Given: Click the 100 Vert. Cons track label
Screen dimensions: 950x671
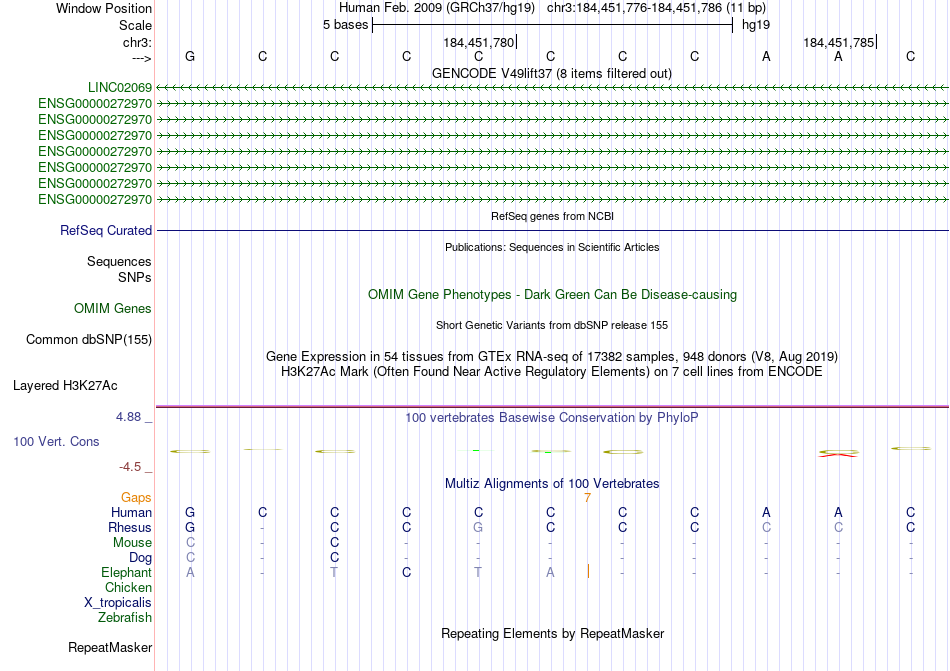Looking at the screenshot, I should tap(56, 442).
